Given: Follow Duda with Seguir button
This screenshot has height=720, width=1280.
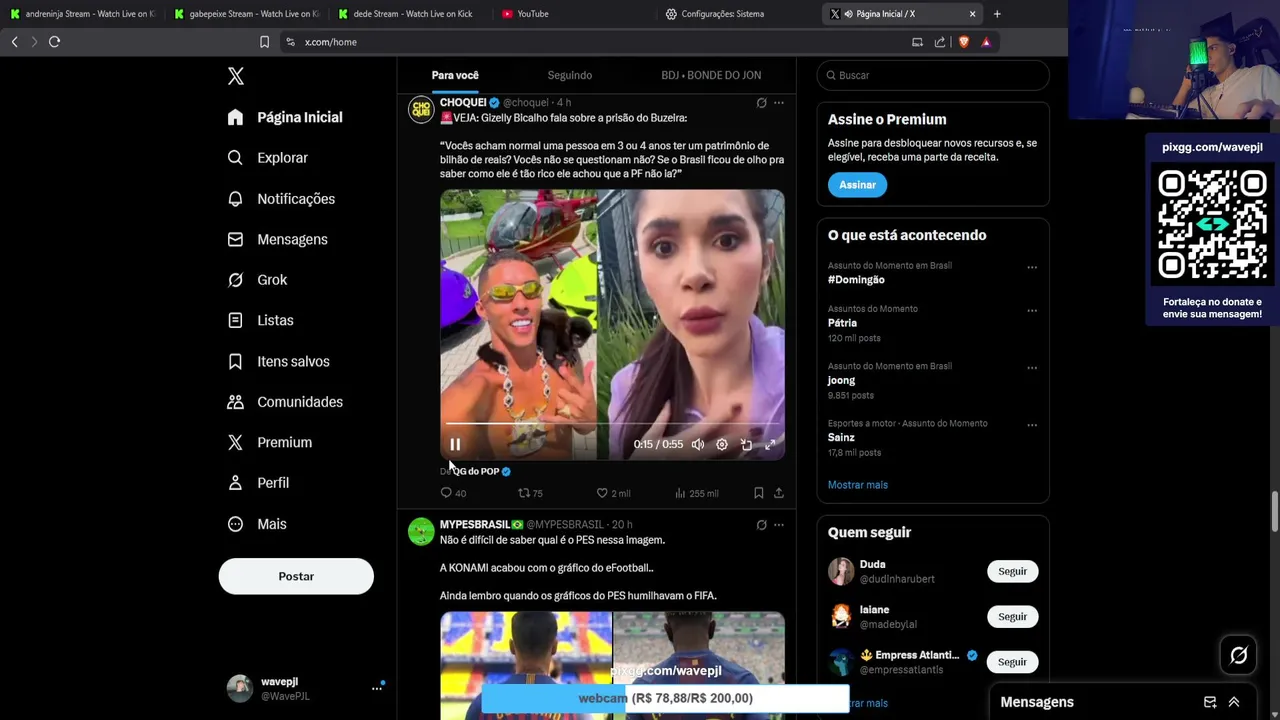Looking at the screenshot, I should [1012, 571].
